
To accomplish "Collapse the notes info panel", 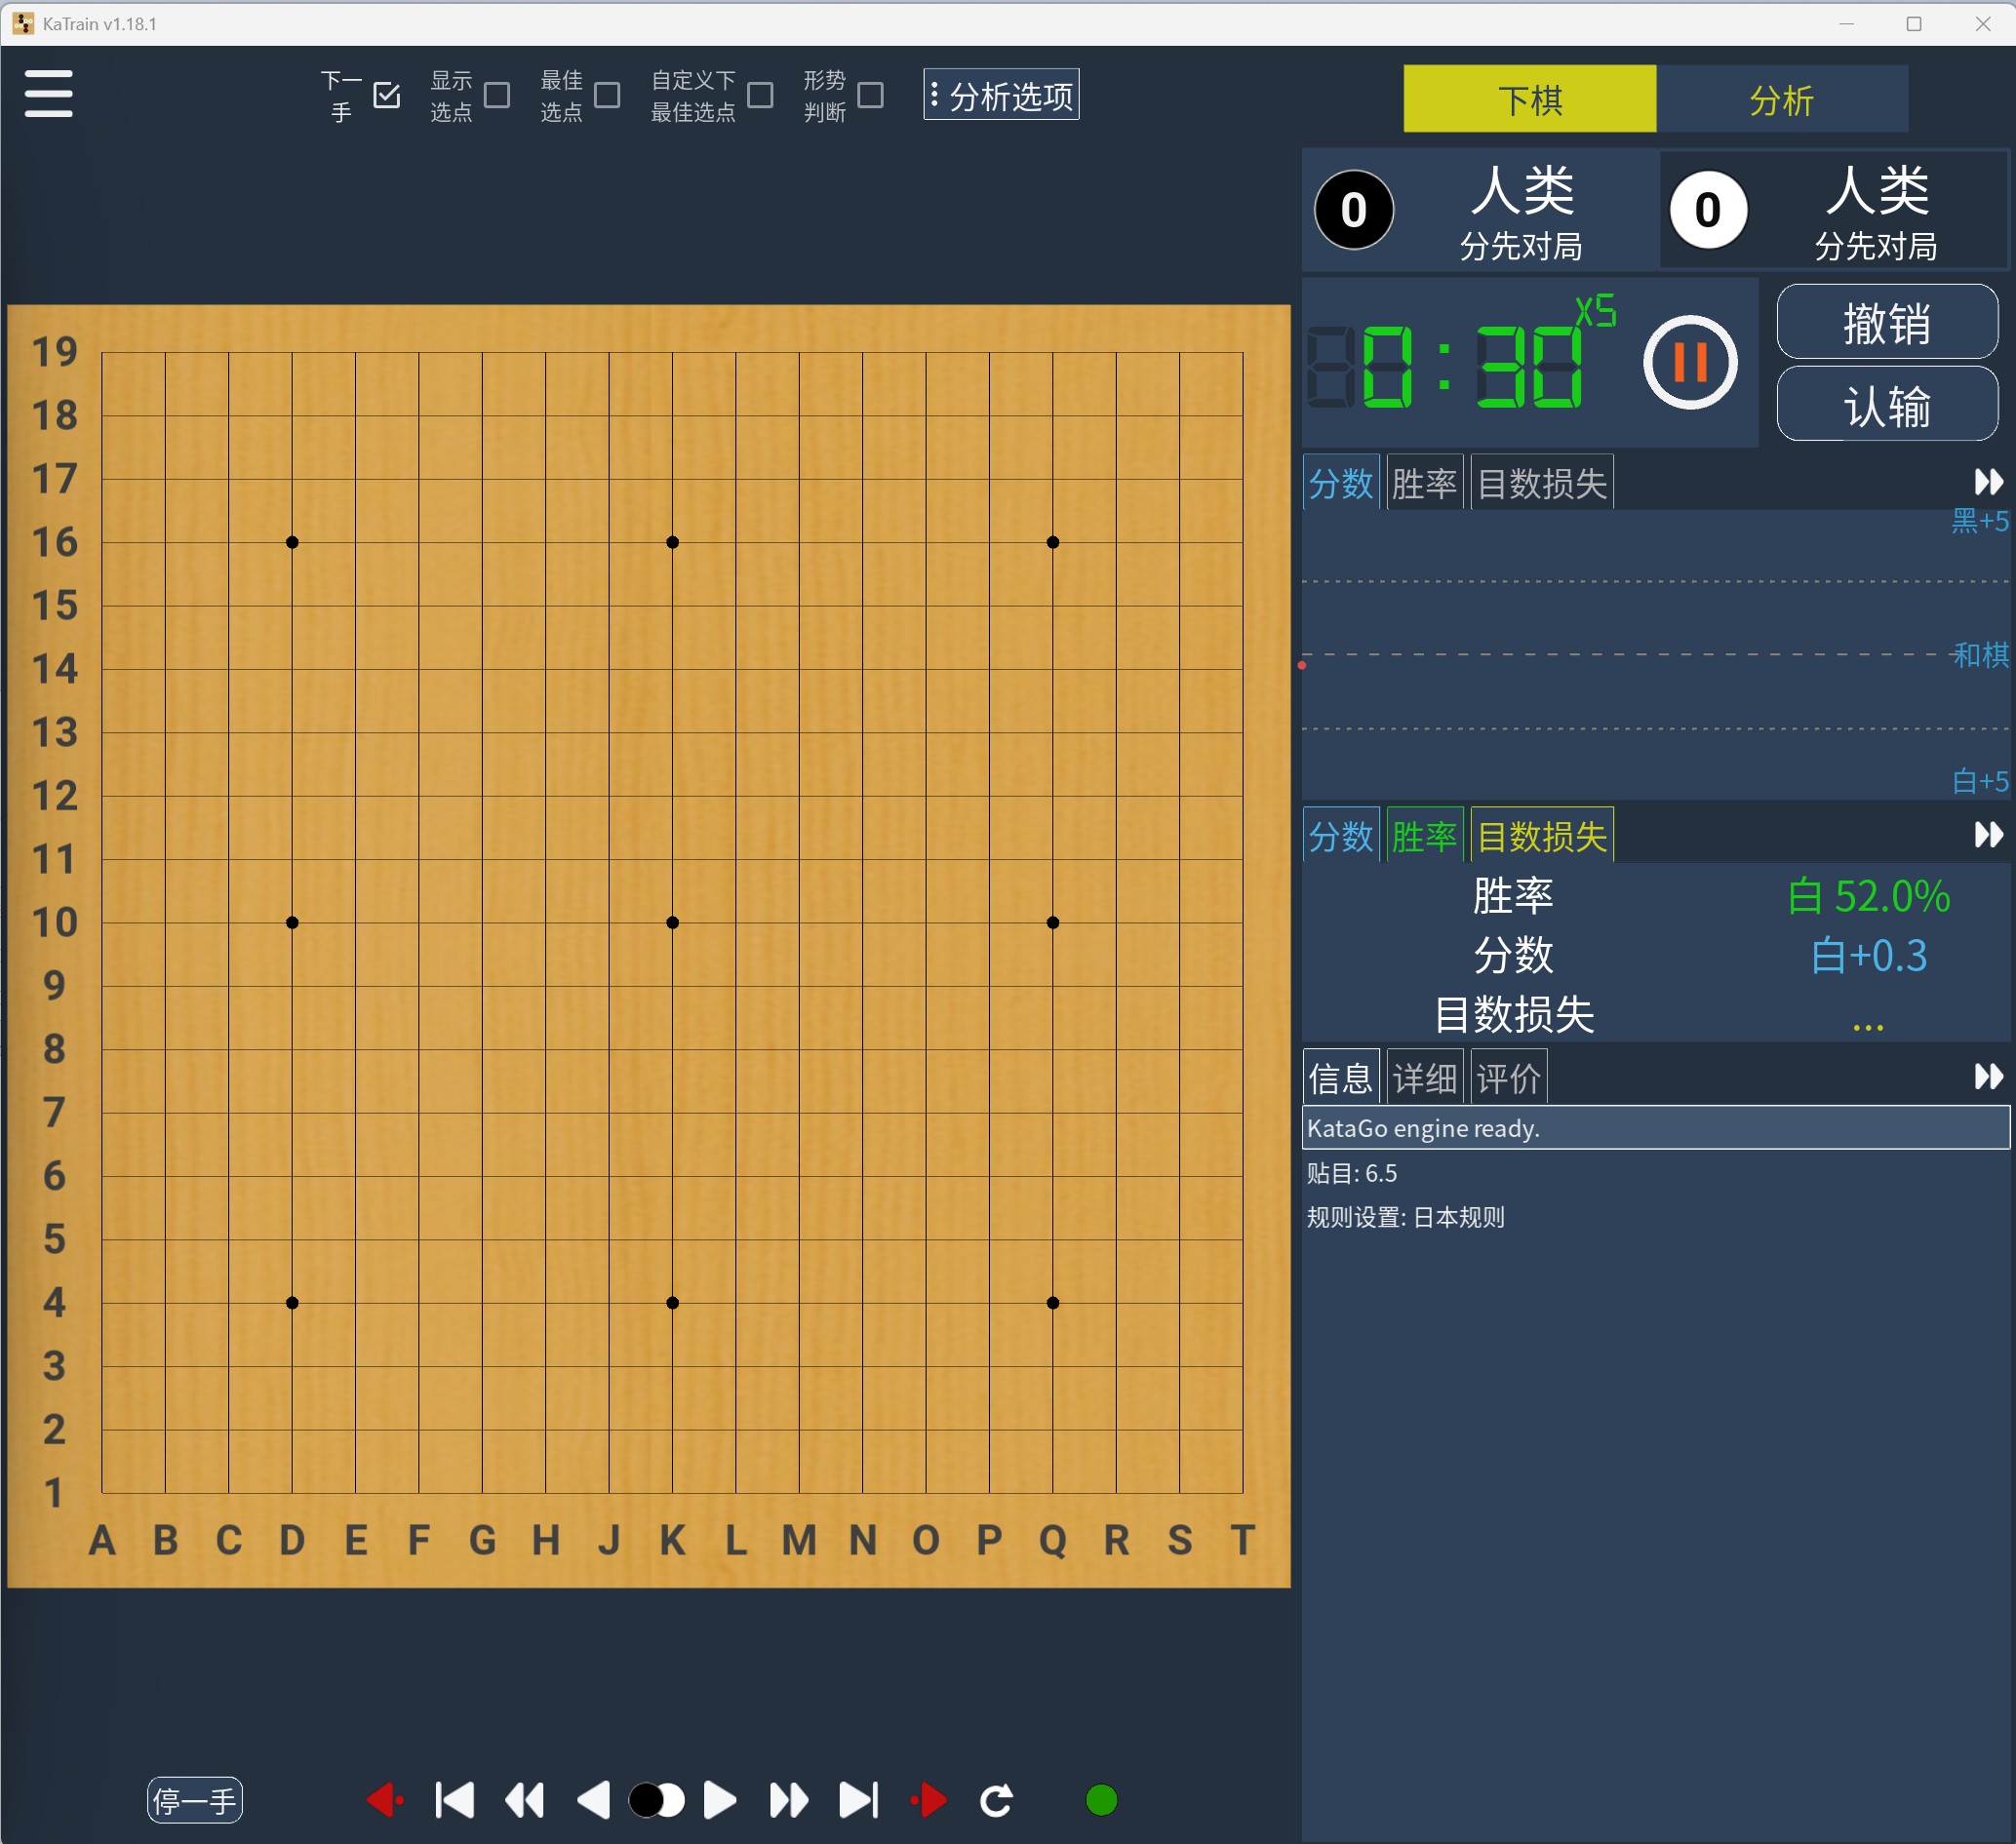I will click(x=1988, y=1077).
